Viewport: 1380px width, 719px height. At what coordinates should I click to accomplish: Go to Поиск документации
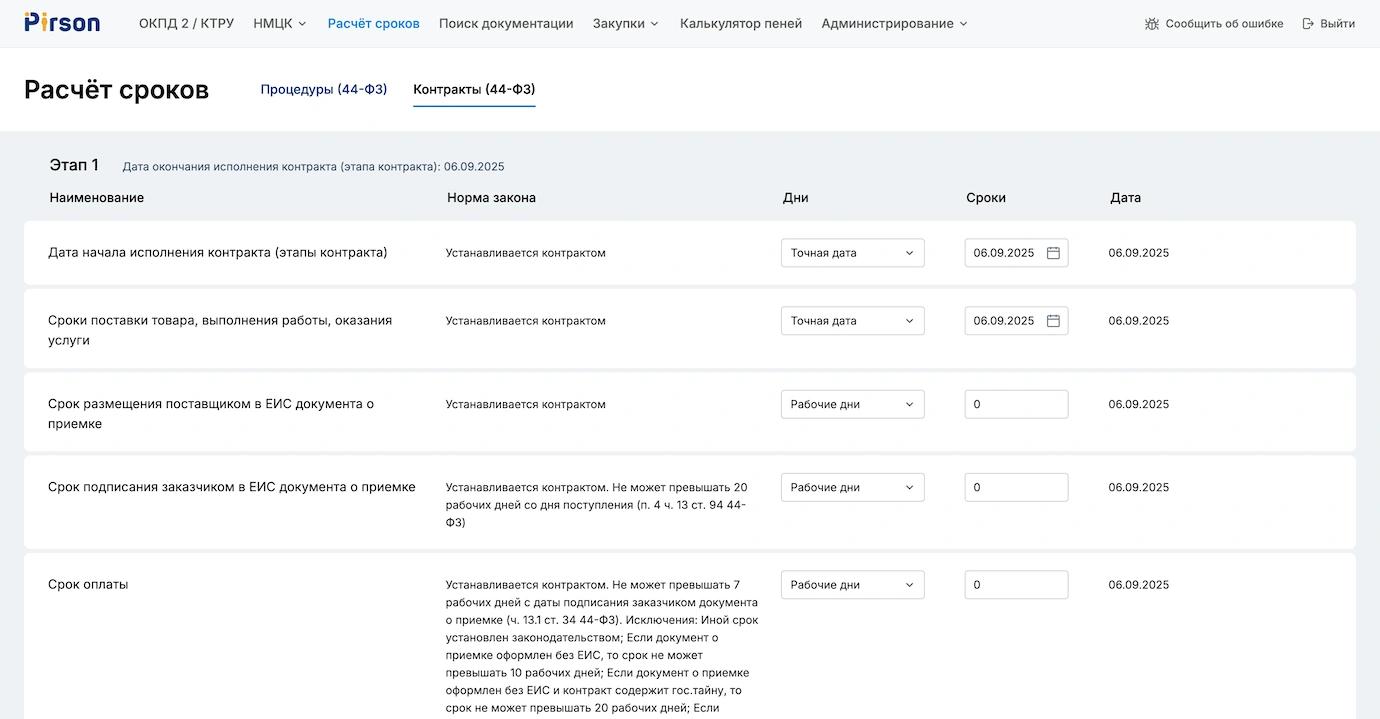tap(506, 24)
